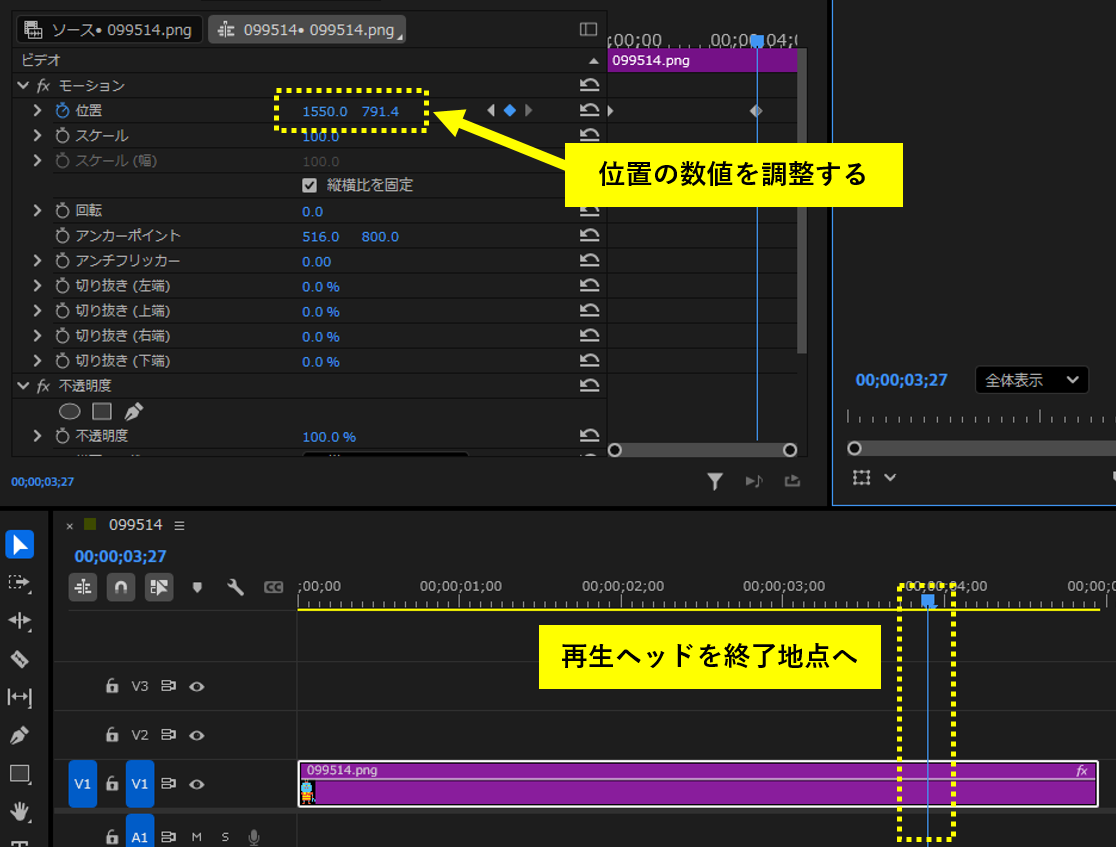Select the Hand tool
Screen dimensions: 1116x847
(x=20, y=810)
